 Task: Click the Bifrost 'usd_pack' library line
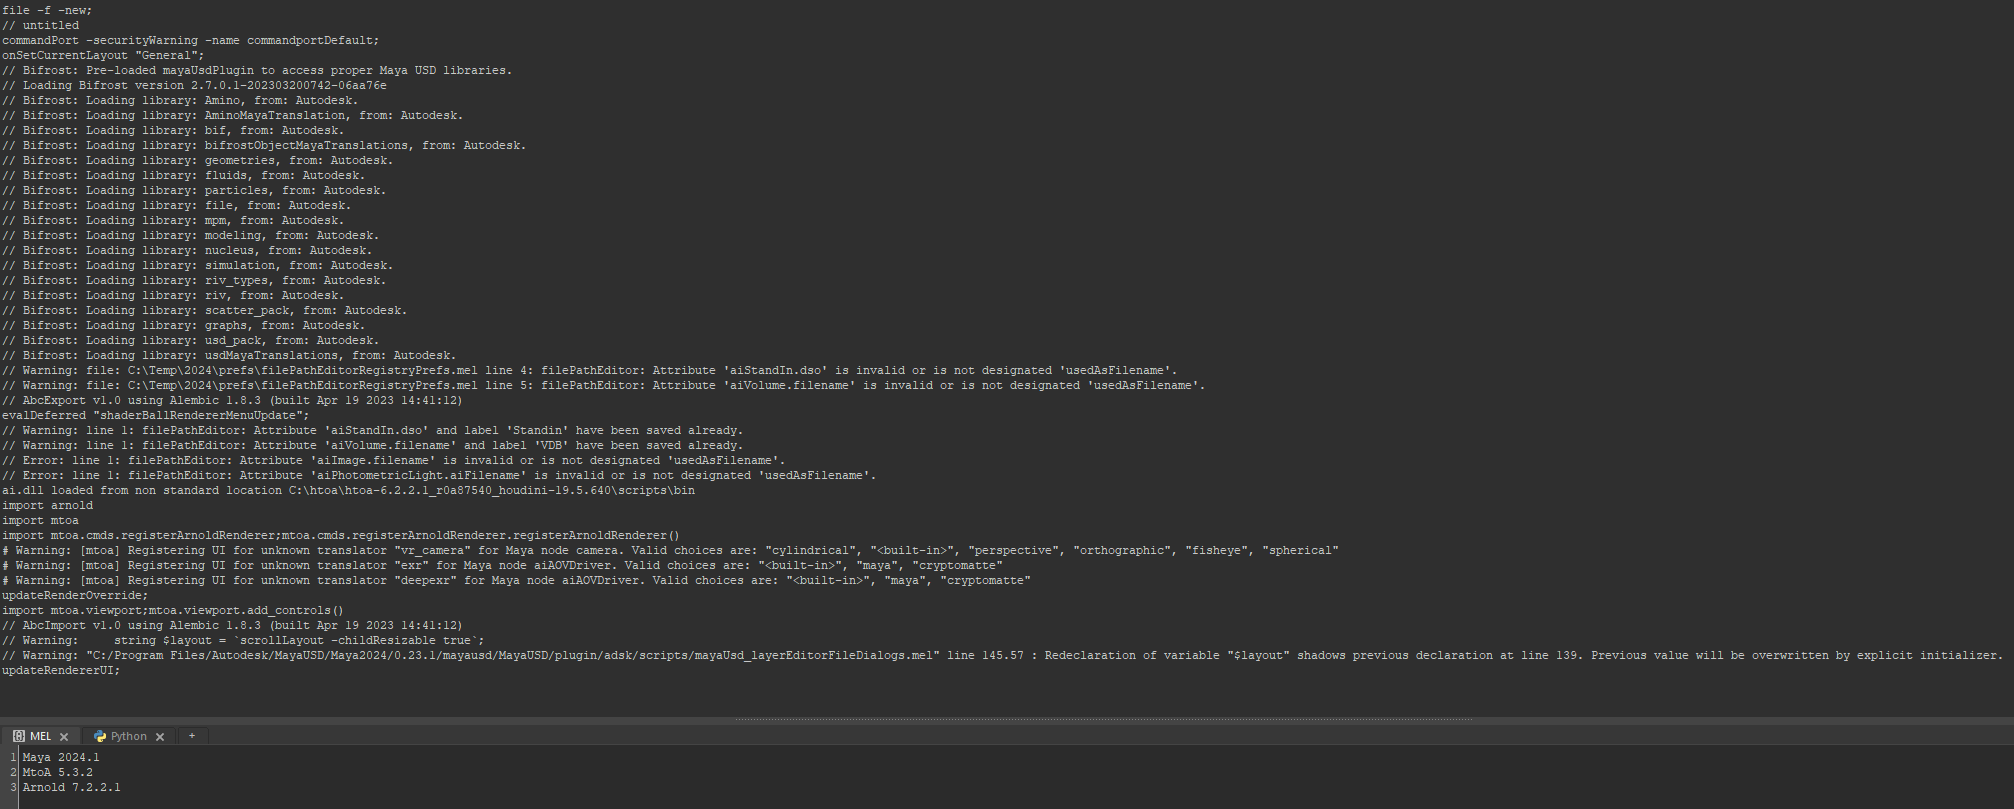click(x=190, y=341)
